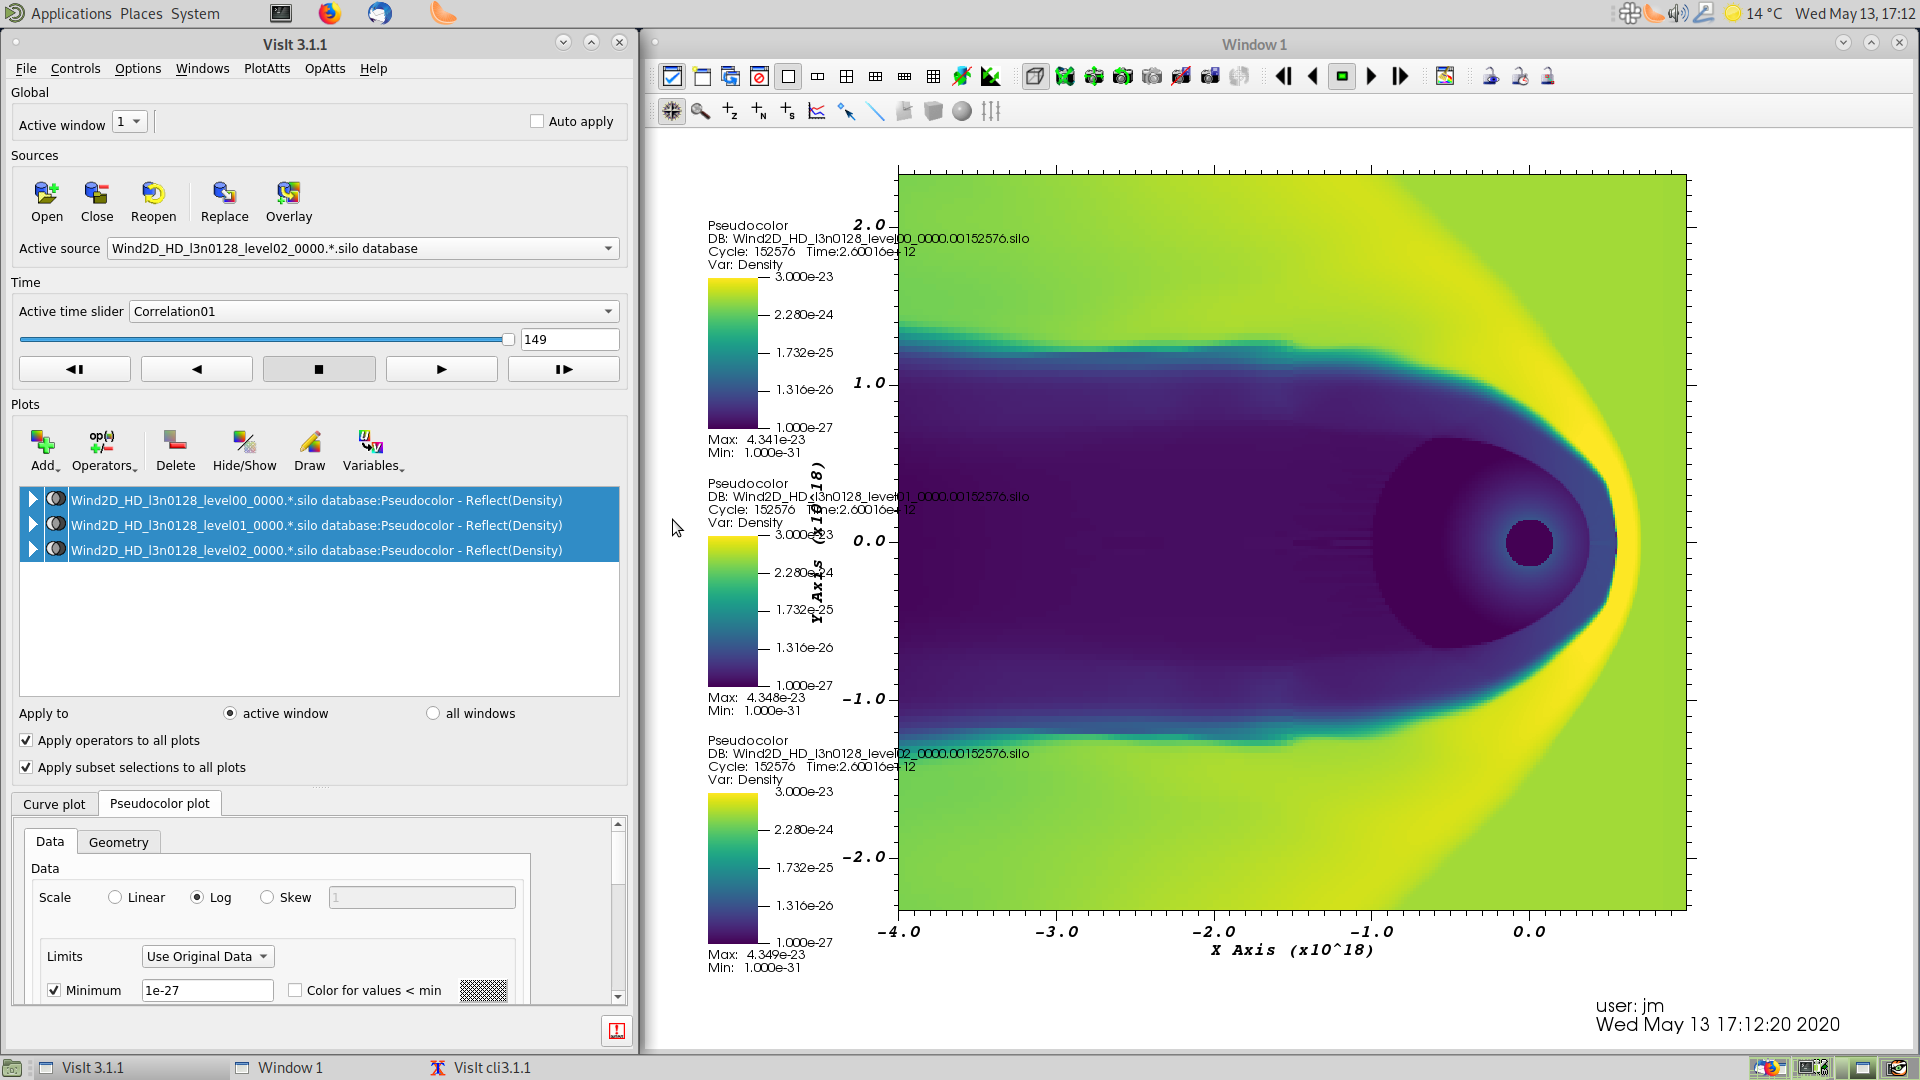Toggle the bounding-box navigation cube icon
This screenshot has height=1080, width=1920.
pos(1035,76)
